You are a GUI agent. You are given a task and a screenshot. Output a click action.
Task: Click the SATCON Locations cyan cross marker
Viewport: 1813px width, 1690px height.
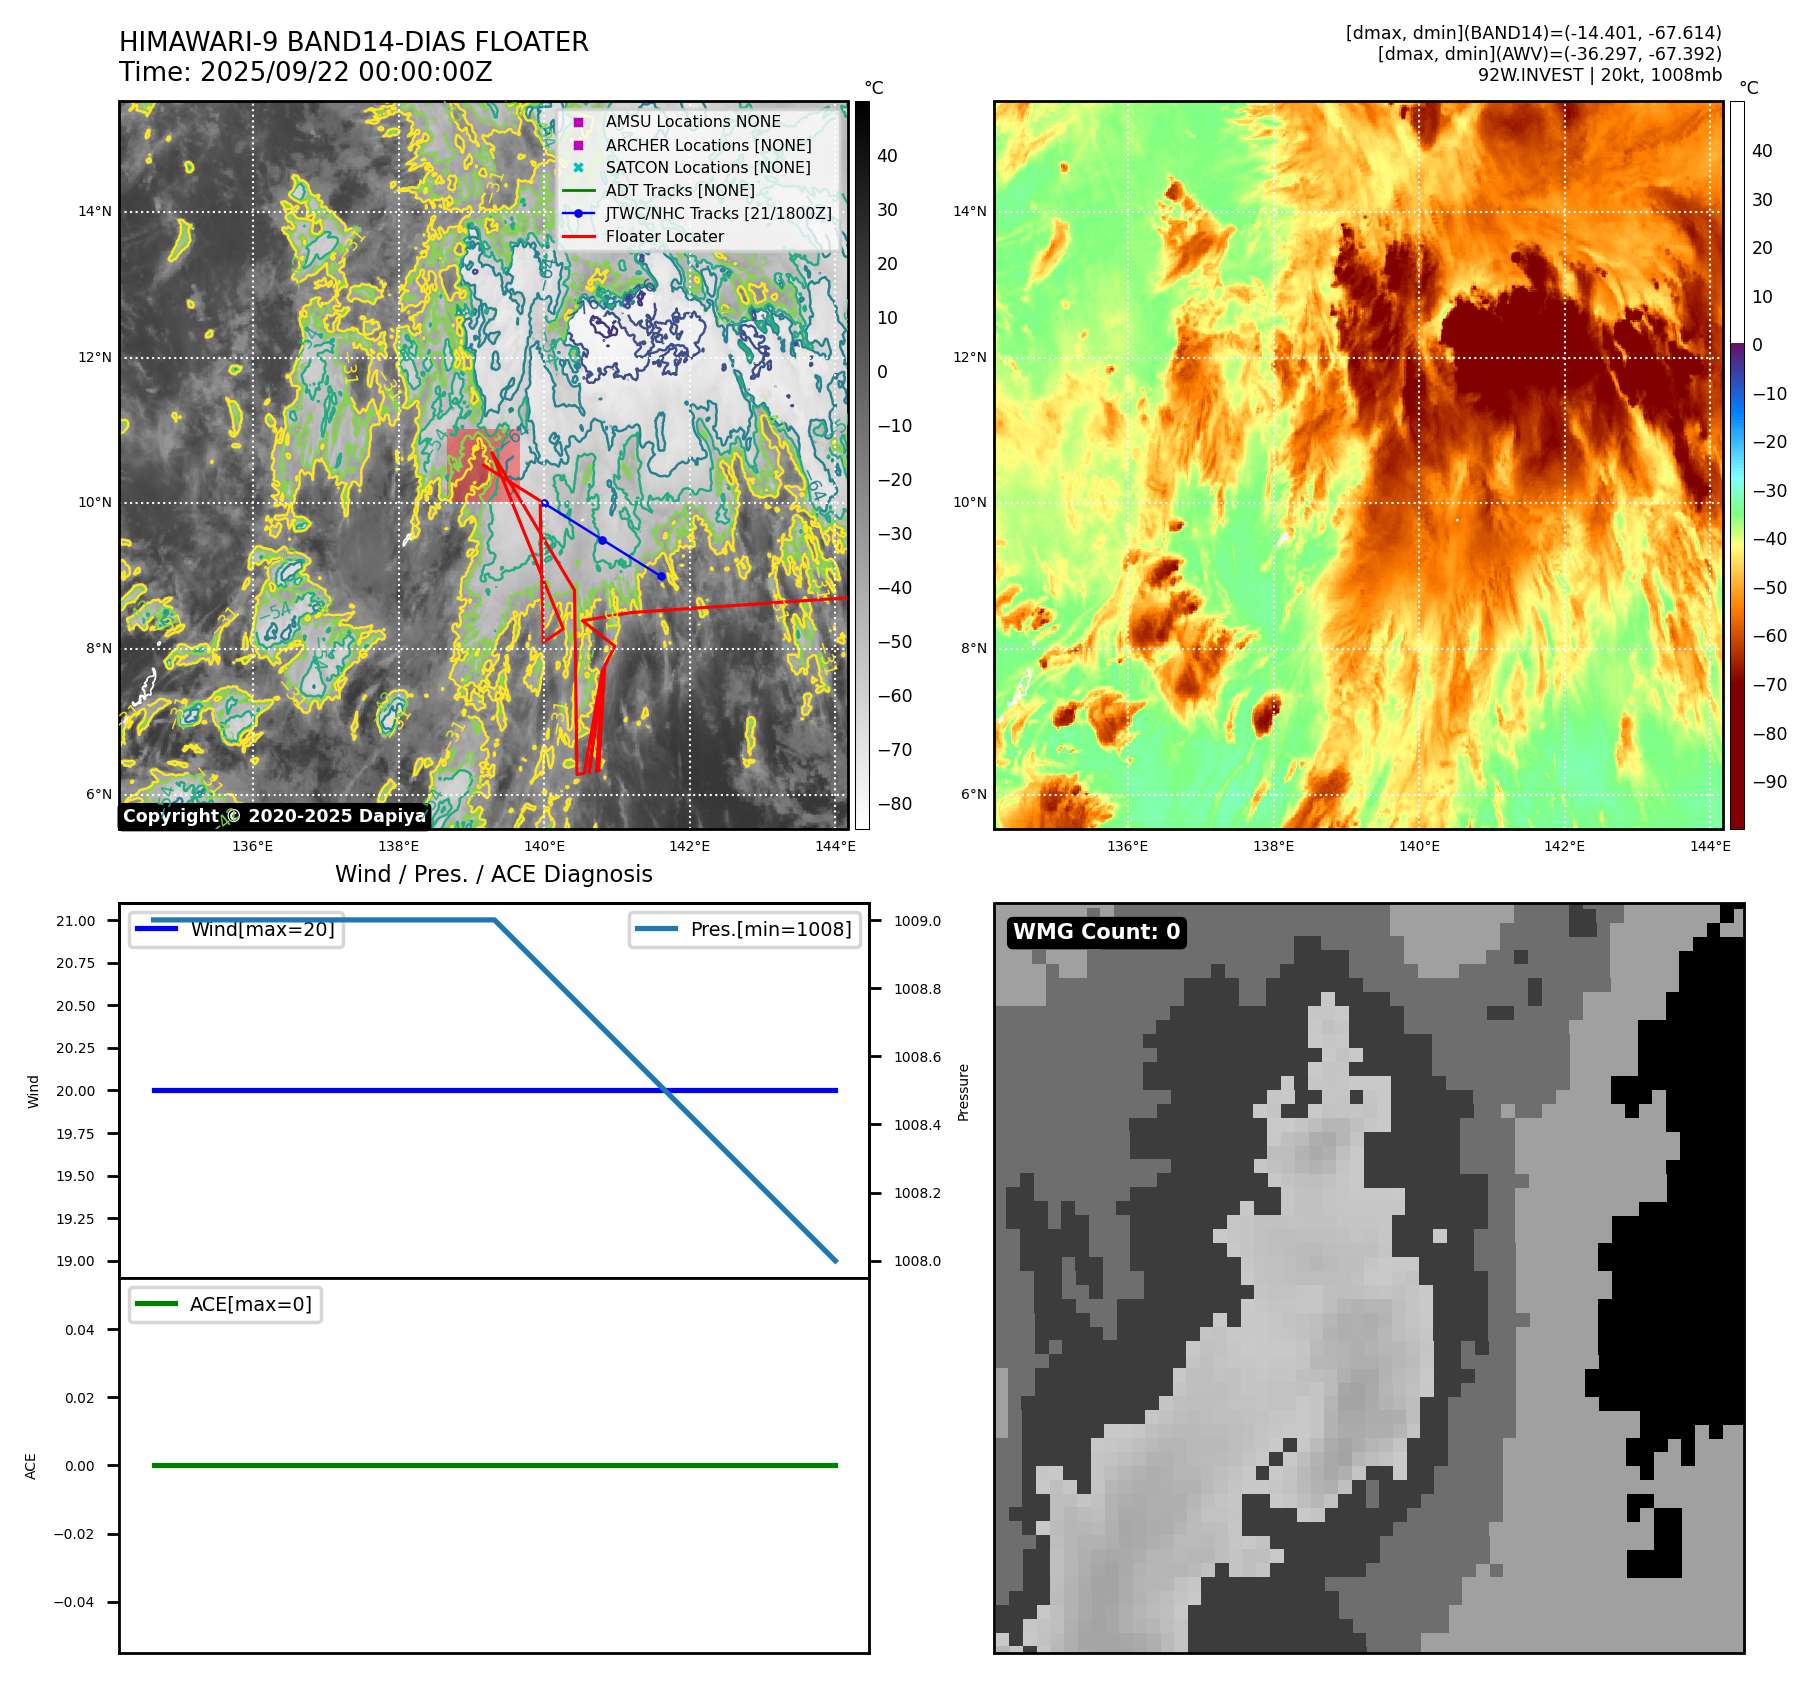pos(578,168)
